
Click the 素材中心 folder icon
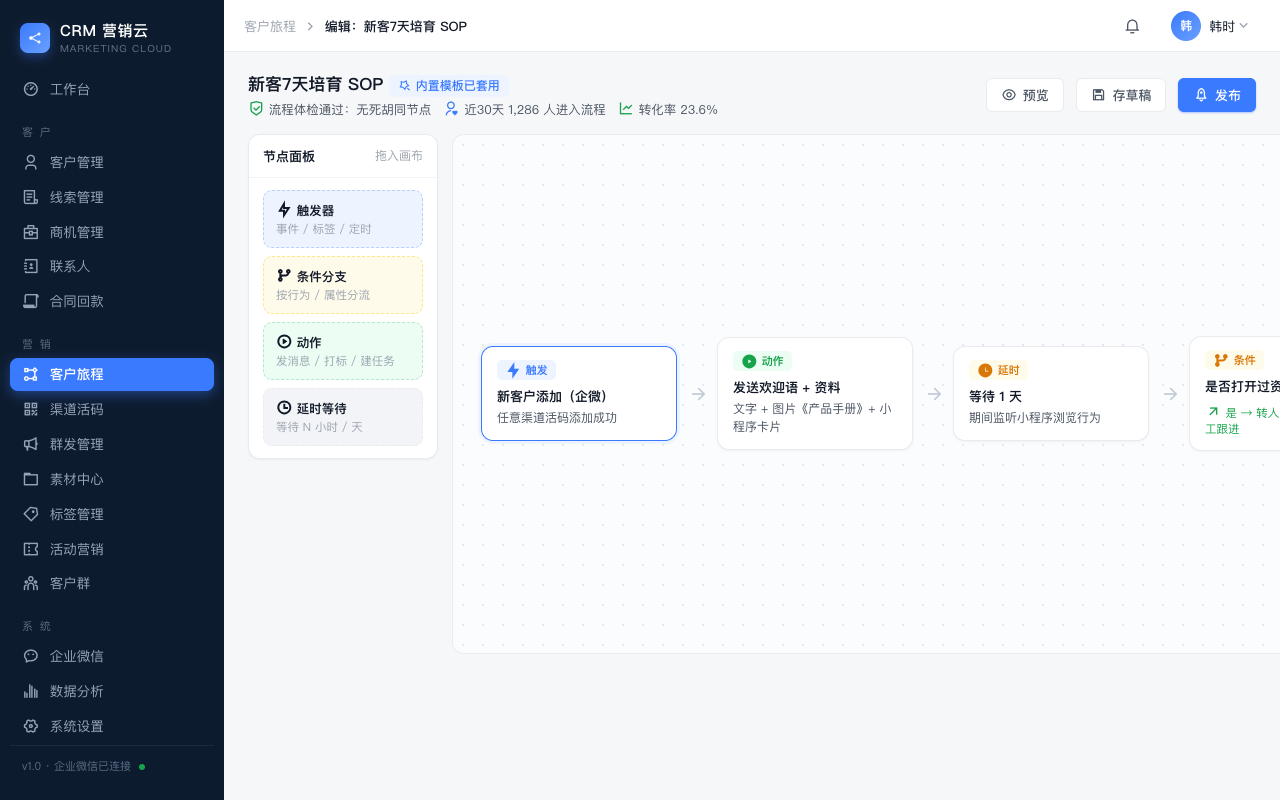(x=31, y=479)
